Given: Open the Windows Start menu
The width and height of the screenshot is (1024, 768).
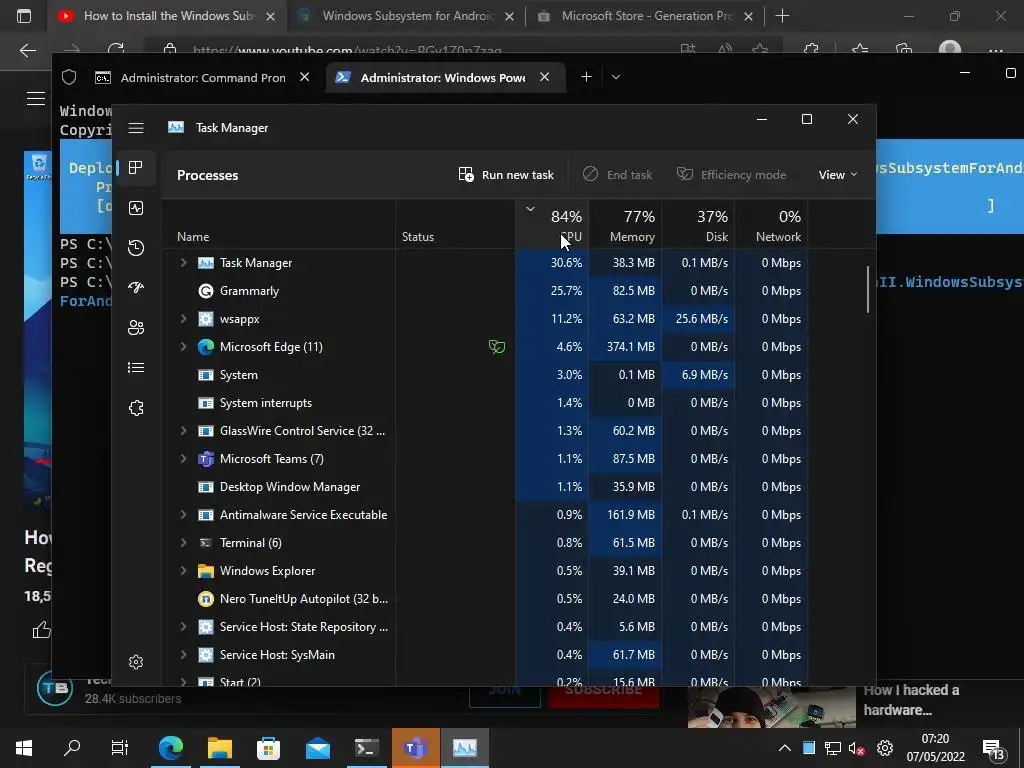Looking at the screenshot, I should [x=24, y=748].
